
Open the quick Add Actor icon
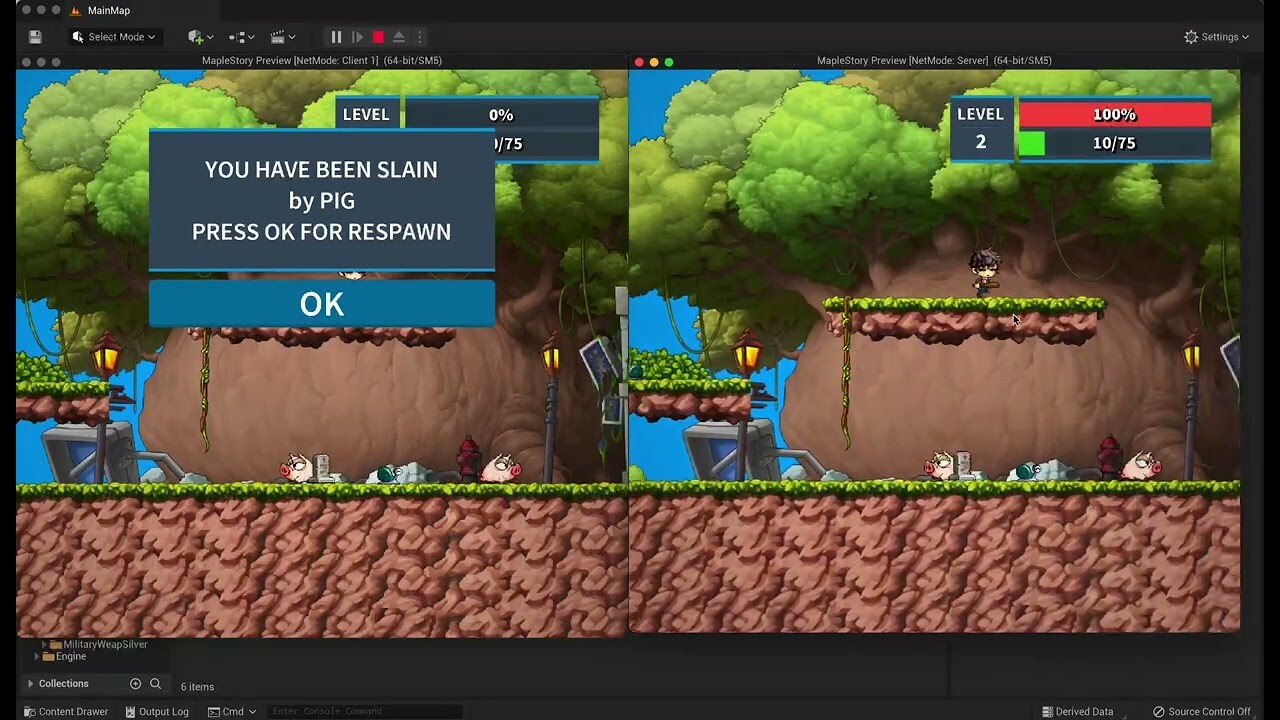tap(197, 37)
